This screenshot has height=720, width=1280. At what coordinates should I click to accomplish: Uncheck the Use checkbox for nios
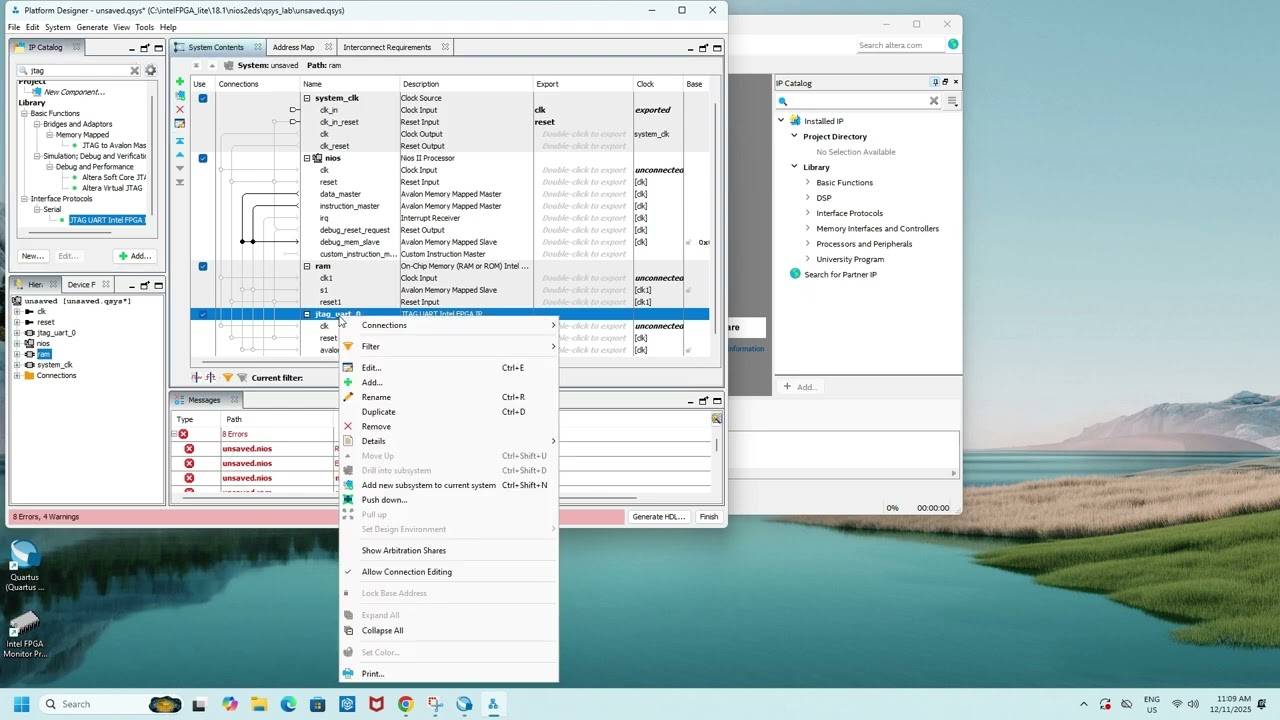(203, 158)
